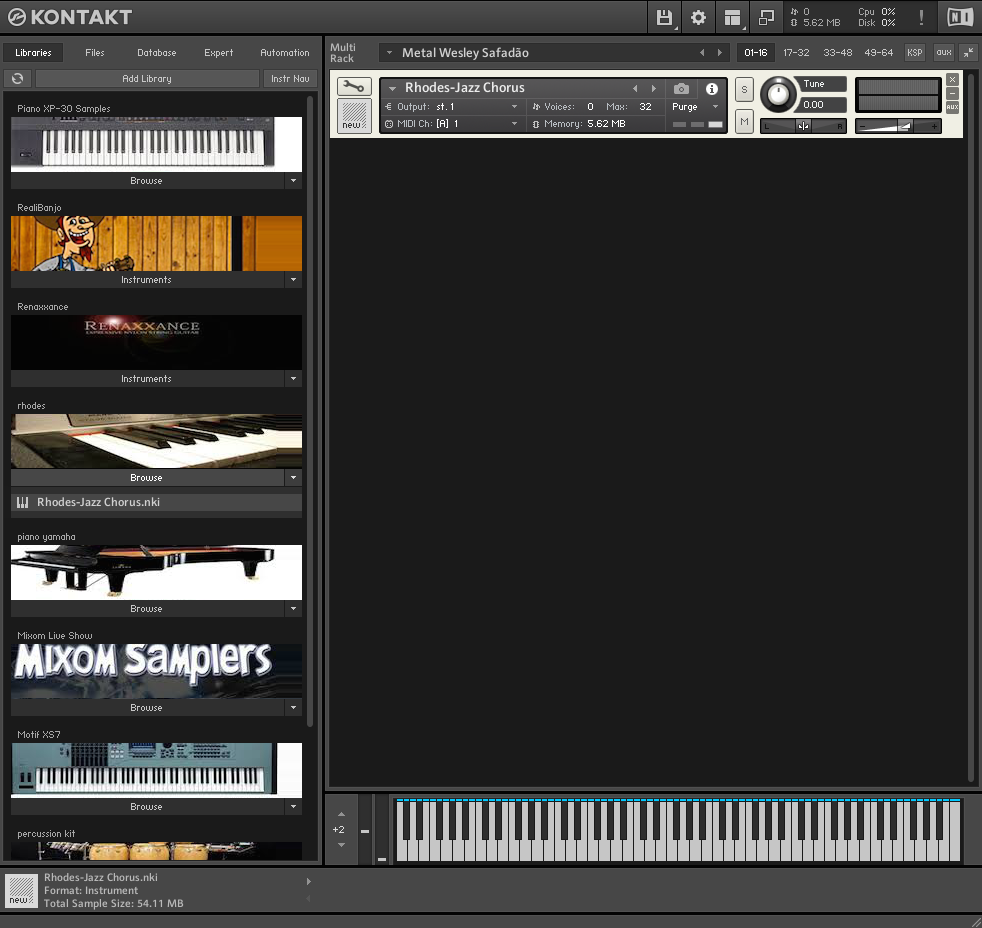Load previous instrument preset with left arrow
The height and width of the screenshot is (928, 982).
tap(635, 88)
